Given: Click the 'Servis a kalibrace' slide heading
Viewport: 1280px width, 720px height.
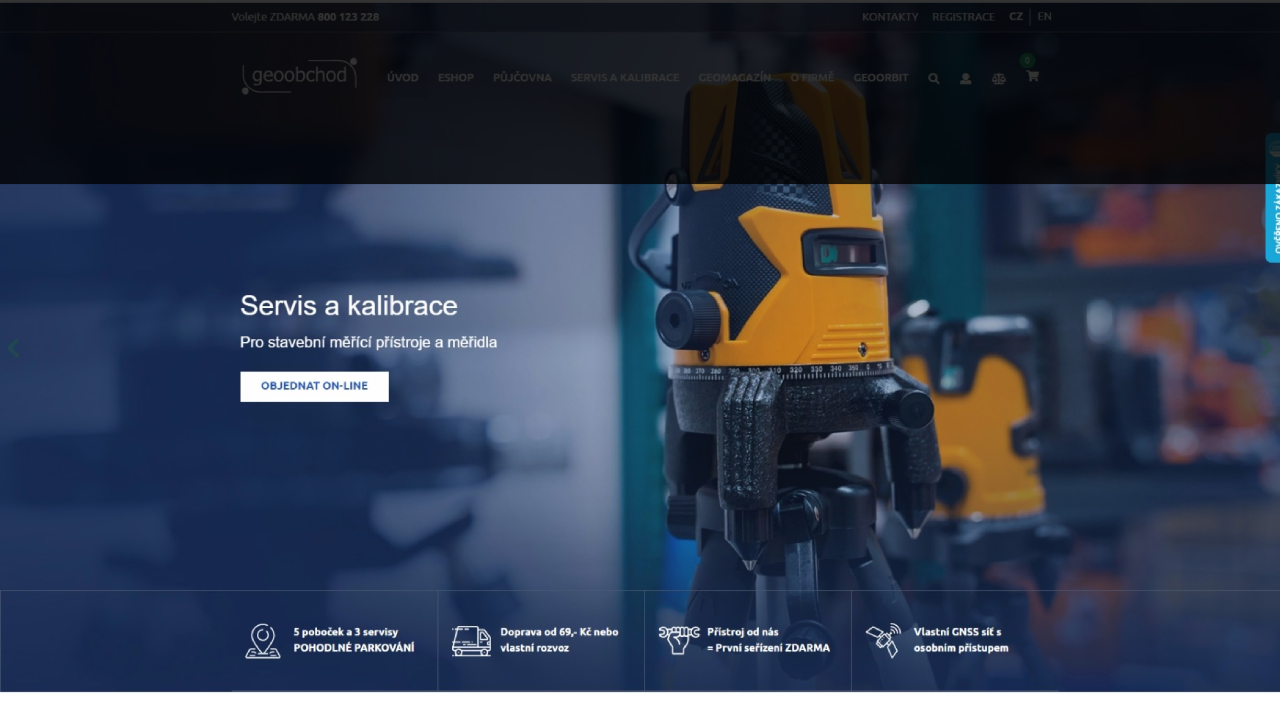Looking at the screenshot, I should [x=349, y=306].
